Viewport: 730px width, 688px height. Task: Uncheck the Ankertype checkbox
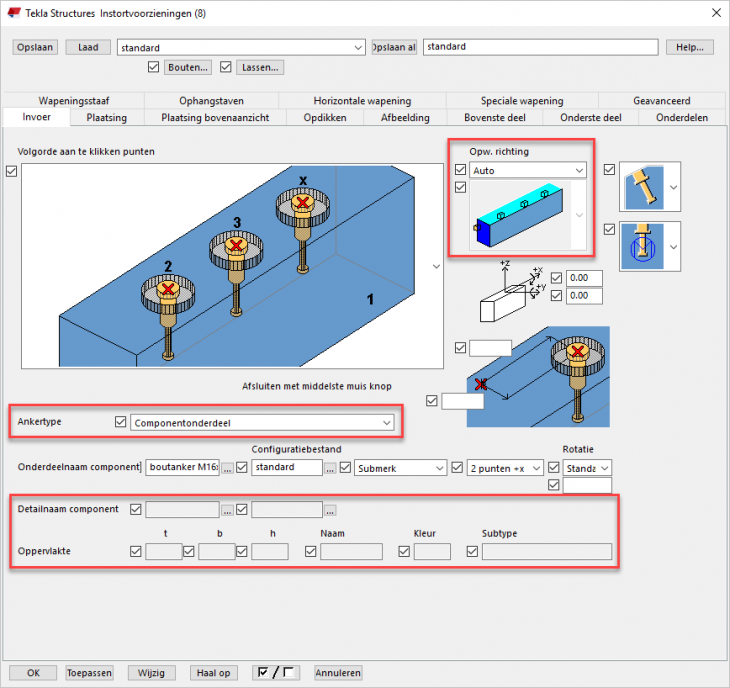(121, 423)
